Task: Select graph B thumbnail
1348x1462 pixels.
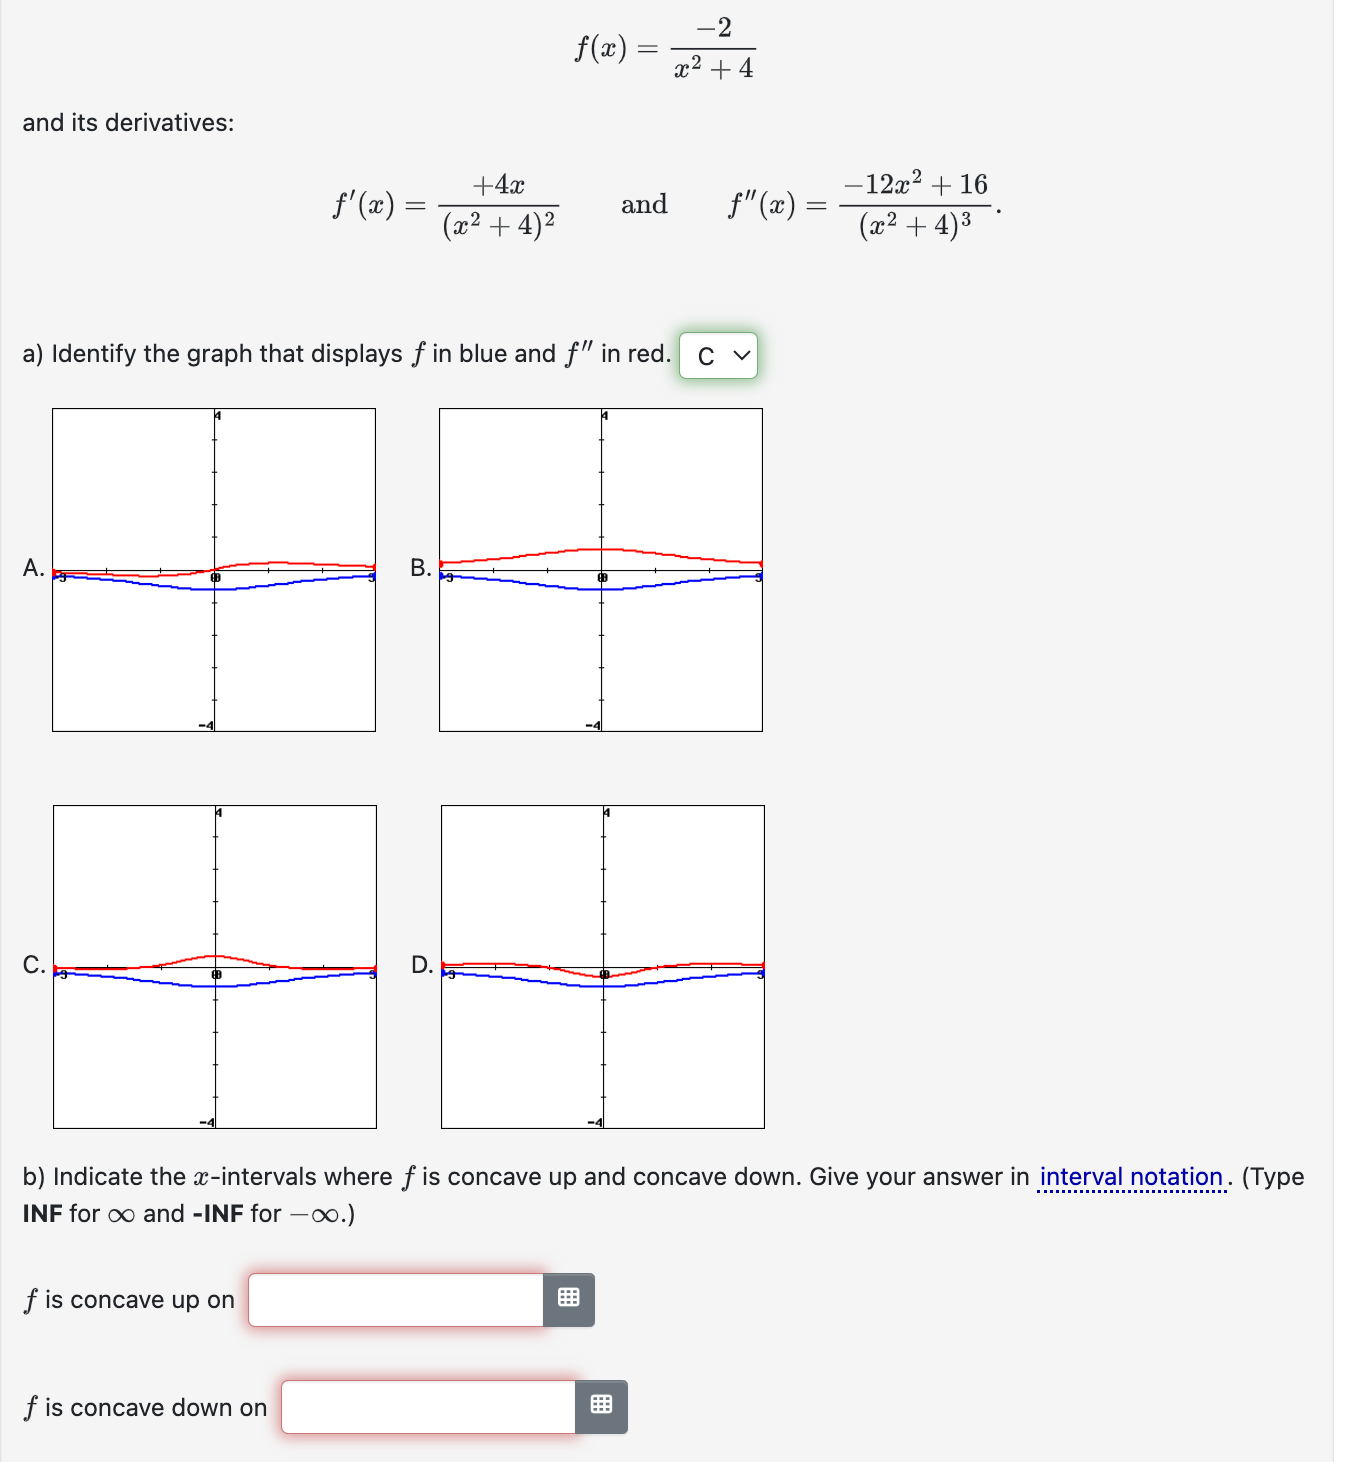Action: [600, 570]
